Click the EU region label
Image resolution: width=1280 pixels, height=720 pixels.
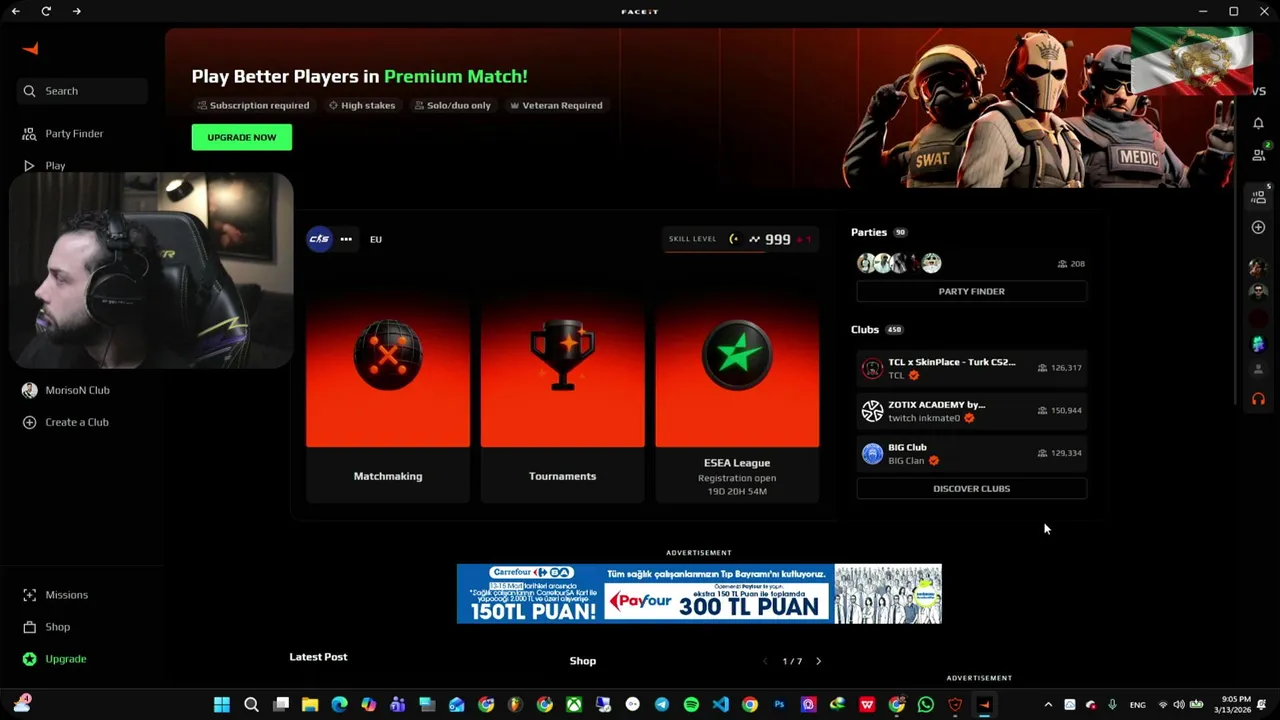pyautogui.click(x=376, y=240)
